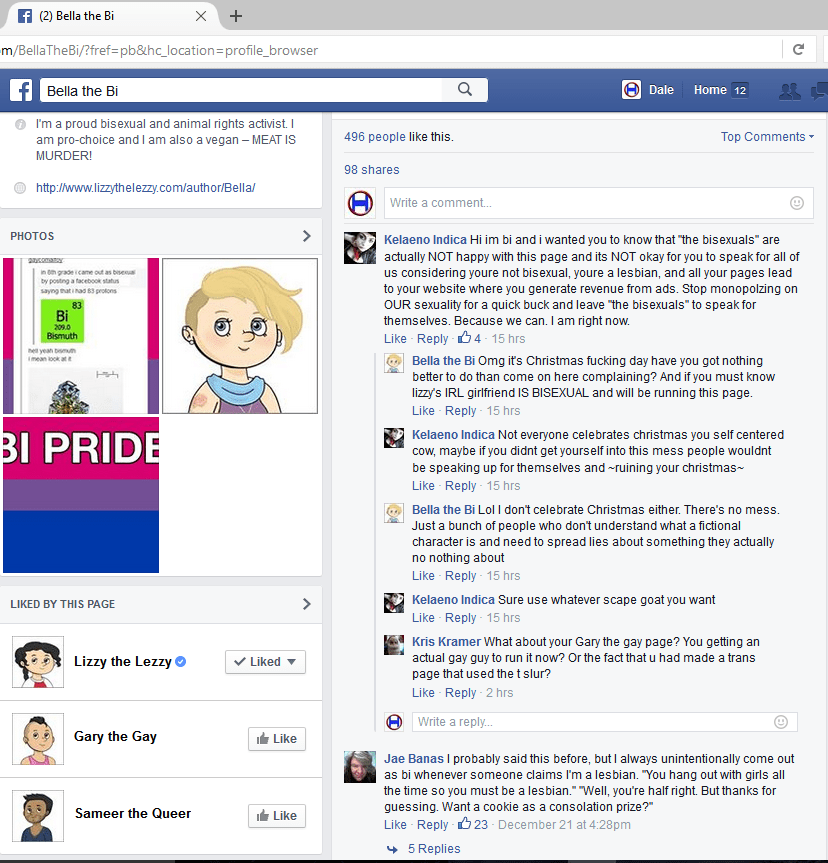Screen dimensions: 828x863
Task: Open the Top Comments dropdown
Action: pyautogui.click(x=767, y=137)
